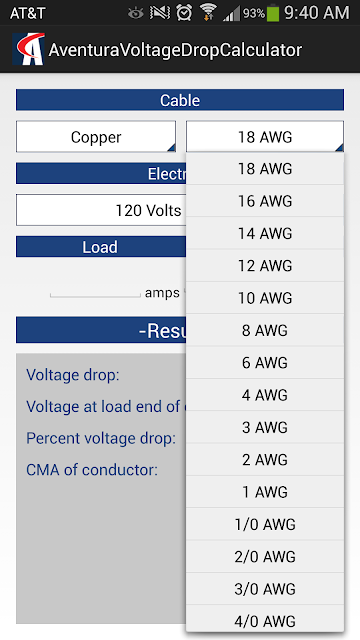Tap the signal strength bars icon

[x=231, y=14]
